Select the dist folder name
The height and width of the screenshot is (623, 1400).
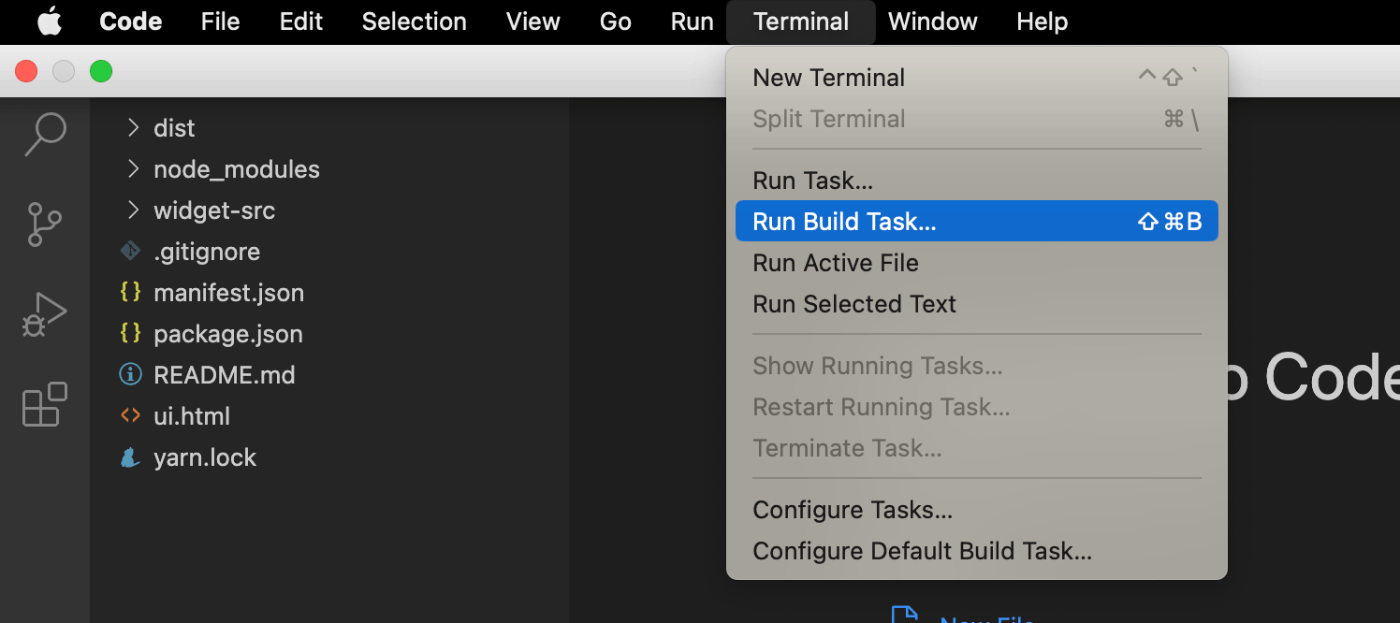pyautogui.click(x=174, y=128)
